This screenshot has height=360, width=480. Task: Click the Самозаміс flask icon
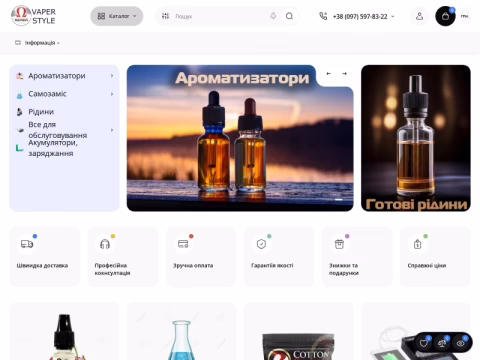point(20,94)
